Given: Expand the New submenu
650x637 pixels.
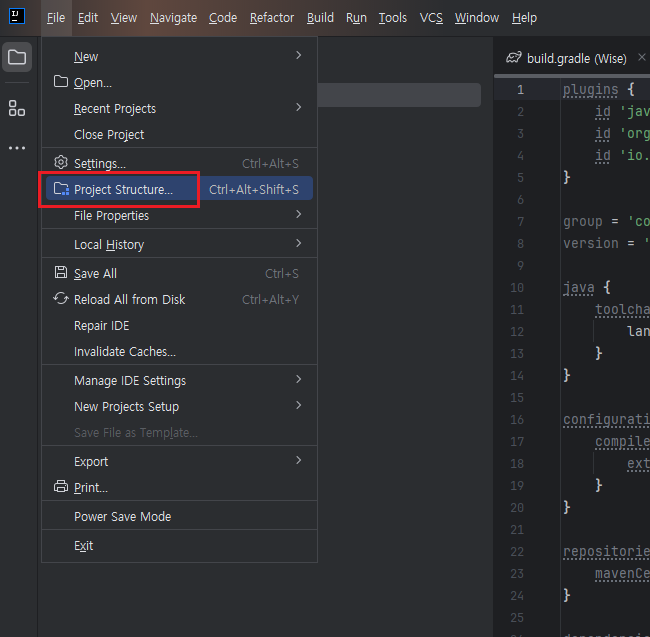Looking at the screenshot, I should (298, 56).
